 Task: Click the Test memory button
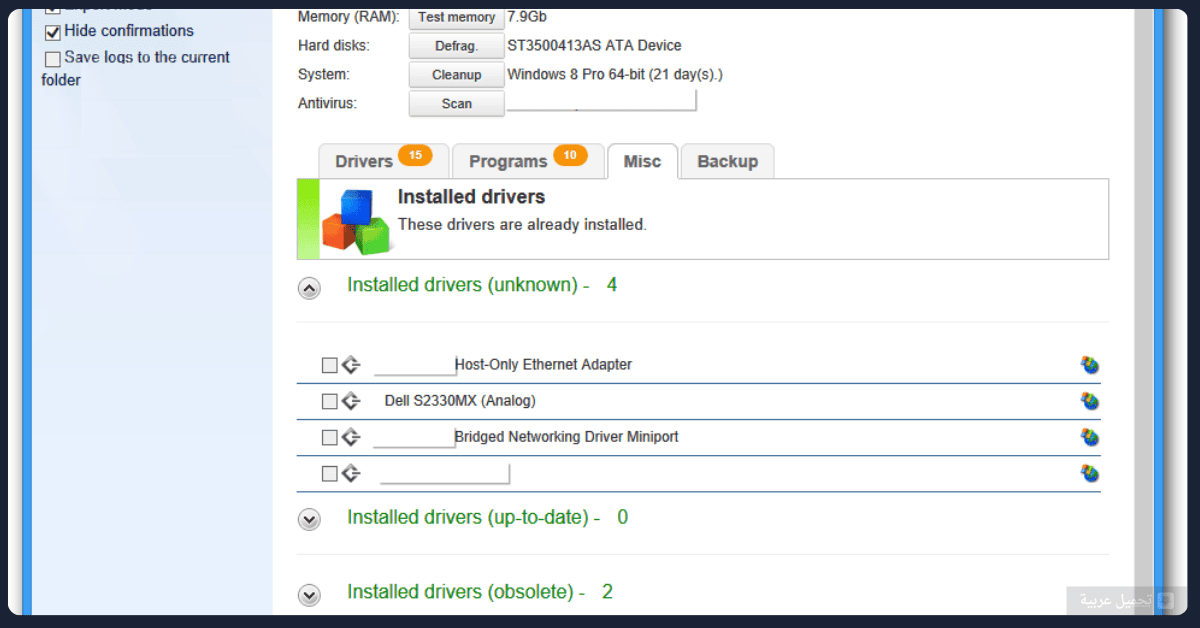(456, 17)
